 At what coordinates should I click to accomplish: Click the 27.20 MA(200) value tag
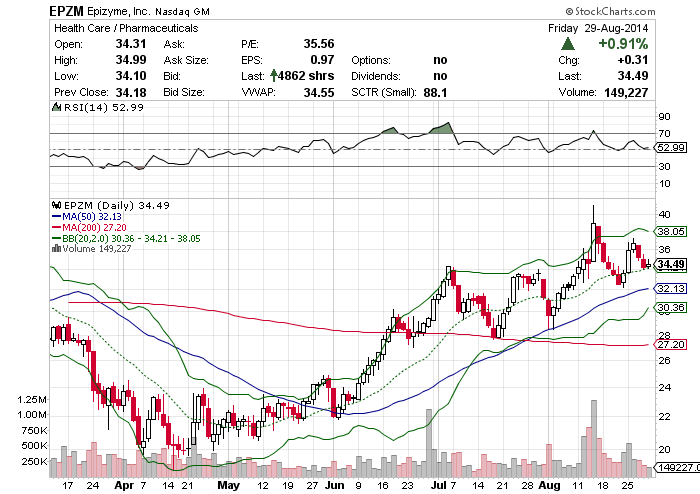[671, 344]
